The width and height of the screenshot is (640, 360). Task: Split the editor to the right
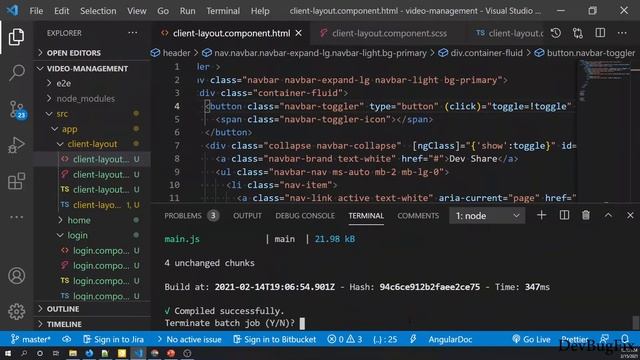click(600, 33)
